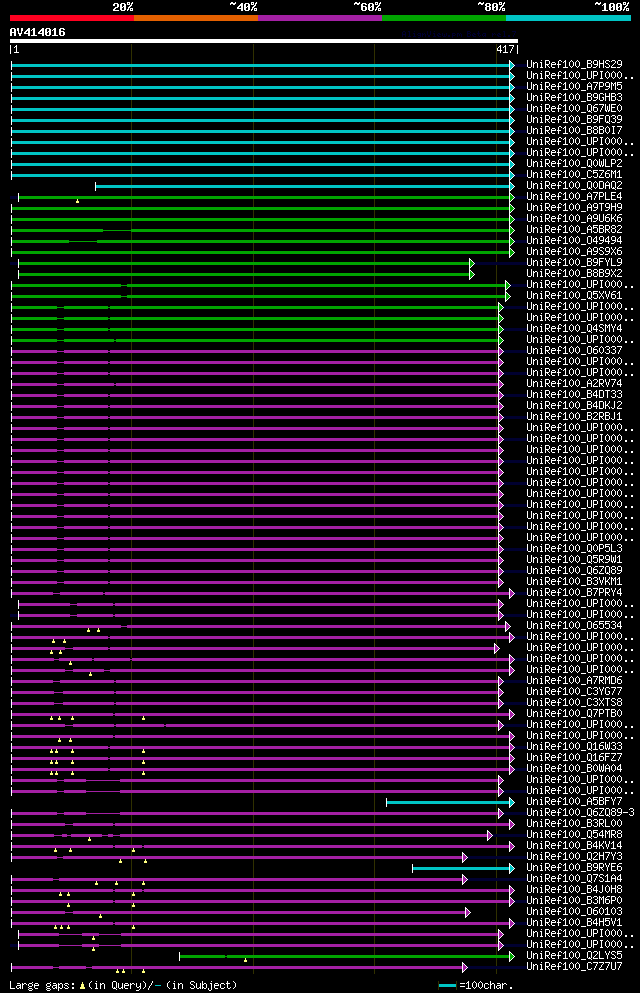
Task: Click the short cyan bar of B9RYE6
Action: pos(463,869)
